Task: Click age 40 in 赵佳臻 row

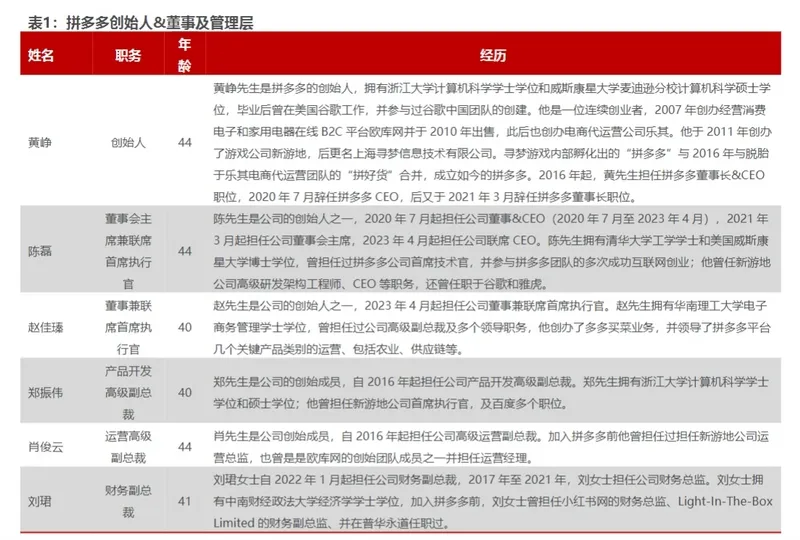Action: click(185, 327)
